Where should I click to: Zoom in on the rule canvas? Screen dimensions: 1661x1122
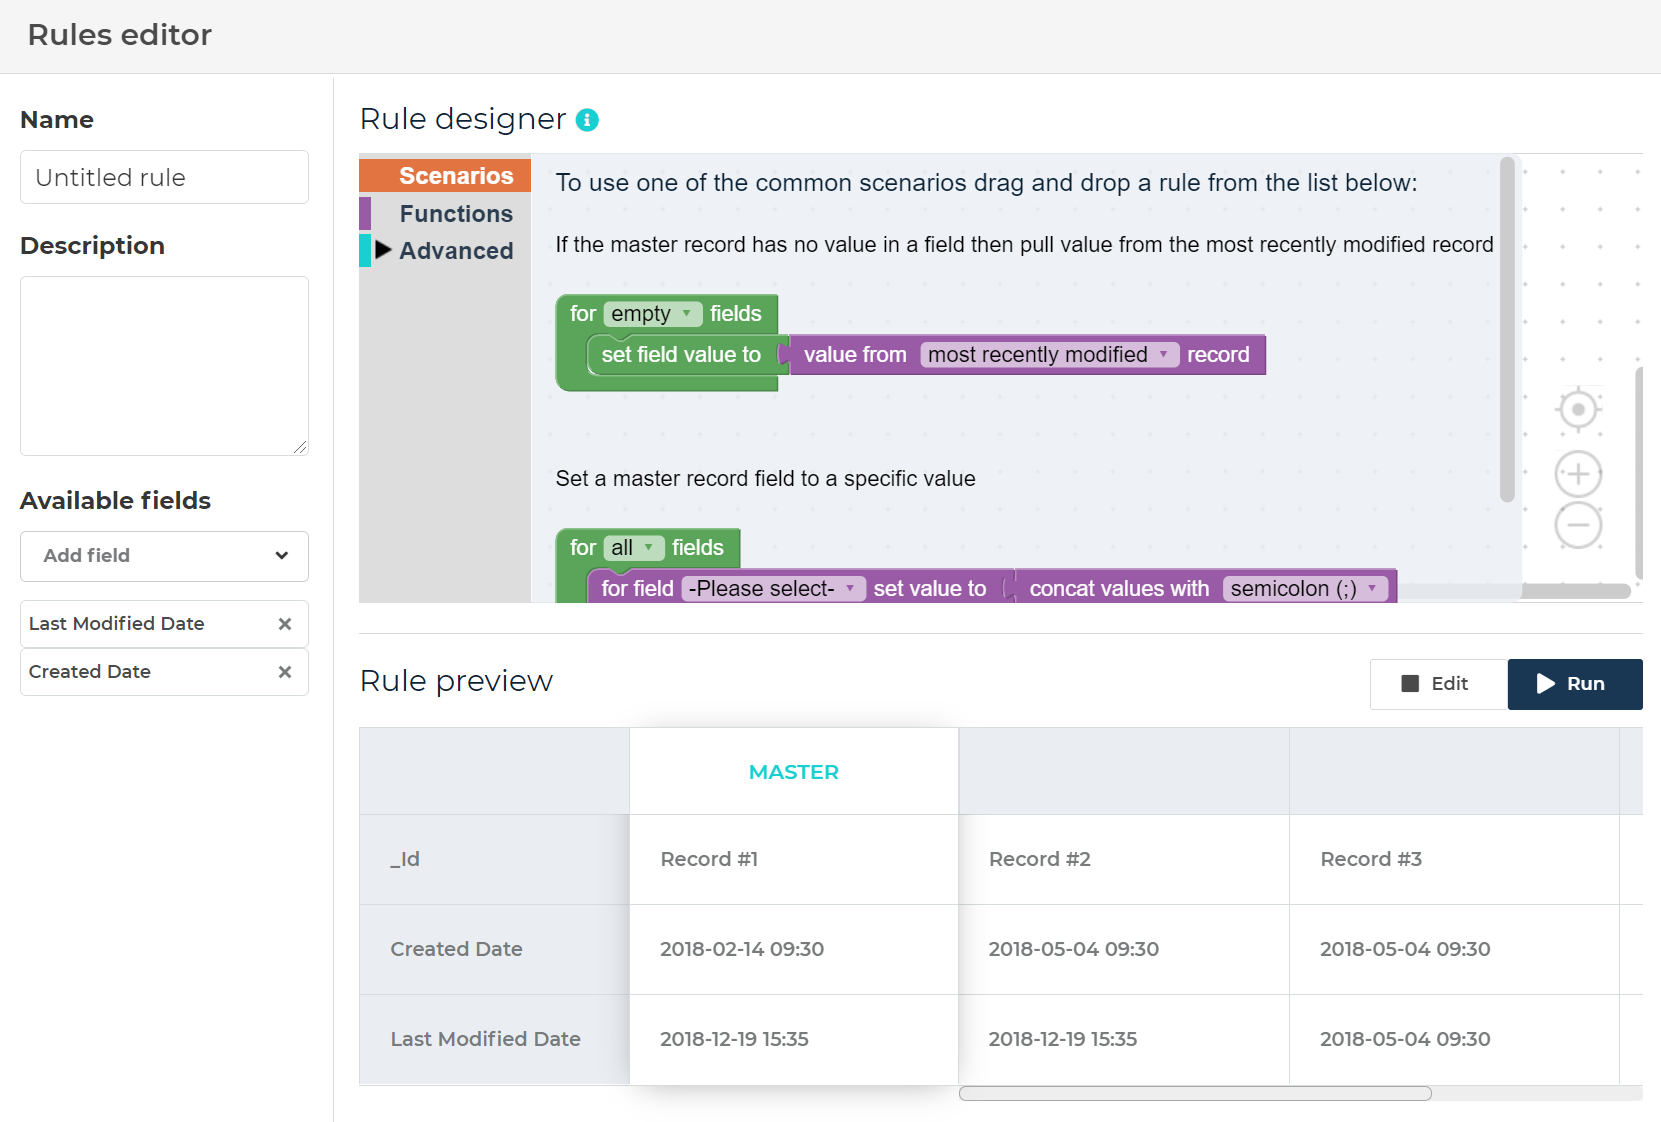click(1577, 474)
